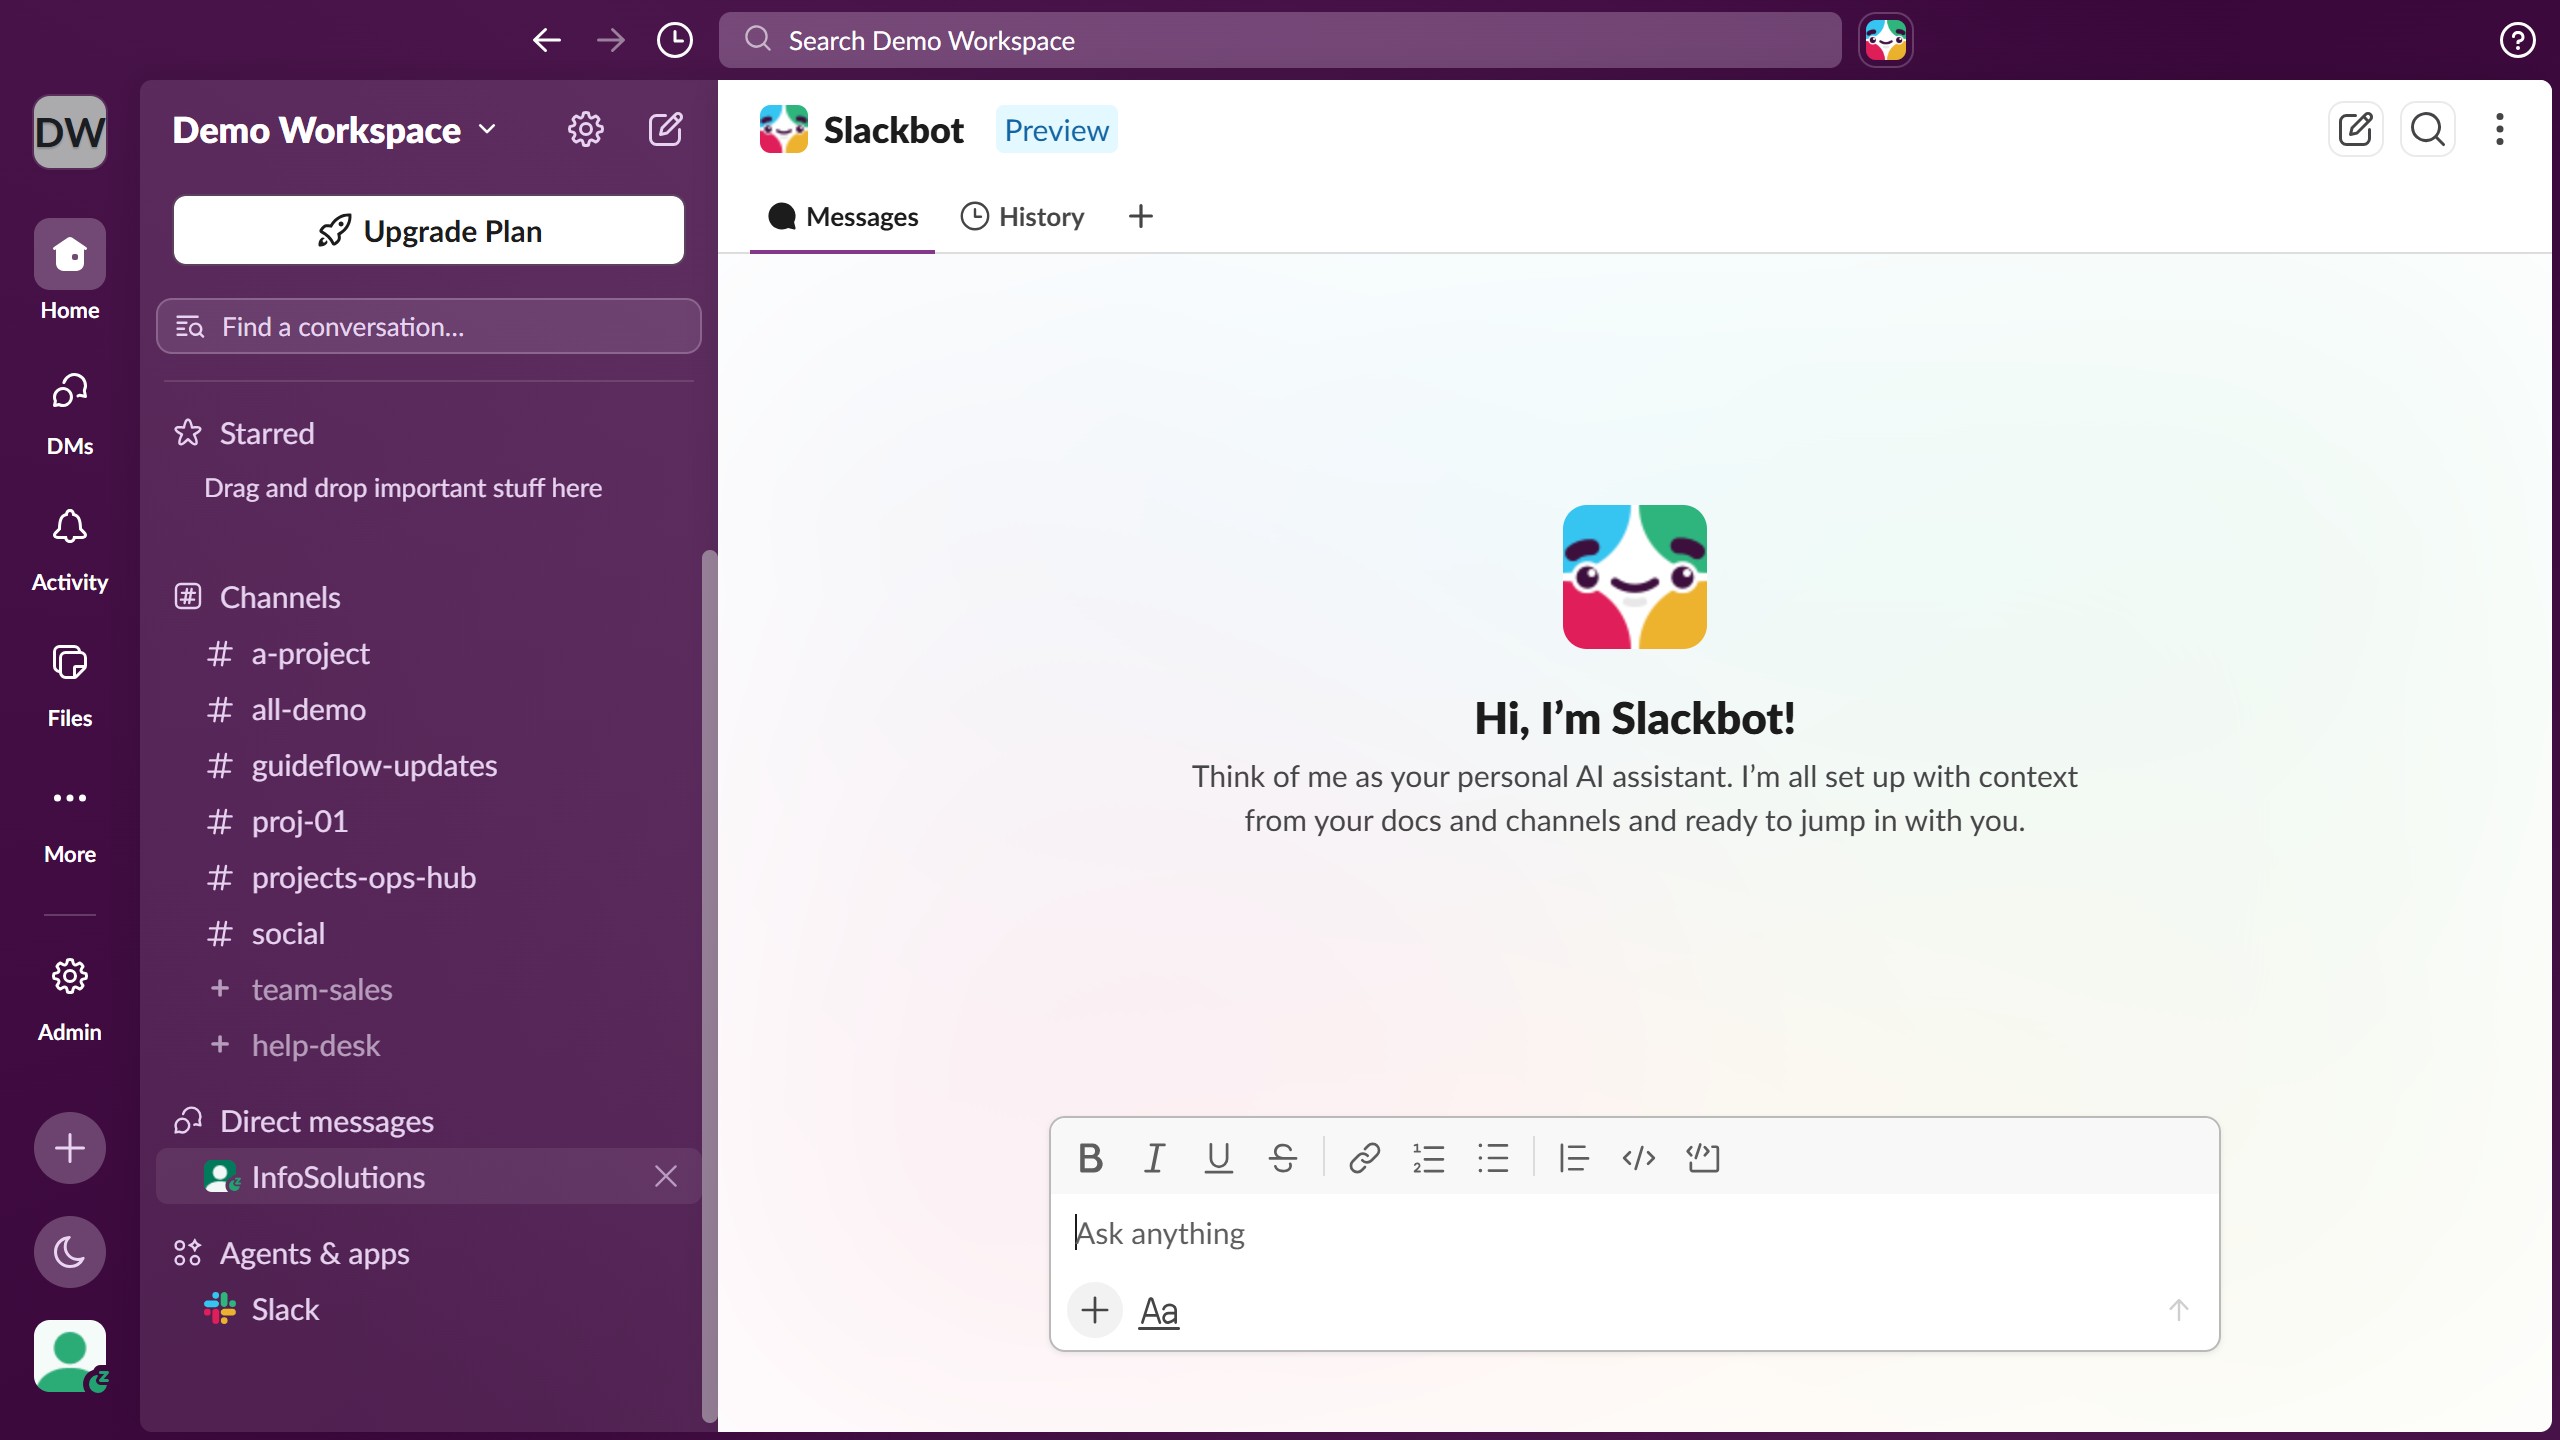Screen dimensions: 2560x1440
Task: Collapse the Starred section
Action: coord(266,433)
